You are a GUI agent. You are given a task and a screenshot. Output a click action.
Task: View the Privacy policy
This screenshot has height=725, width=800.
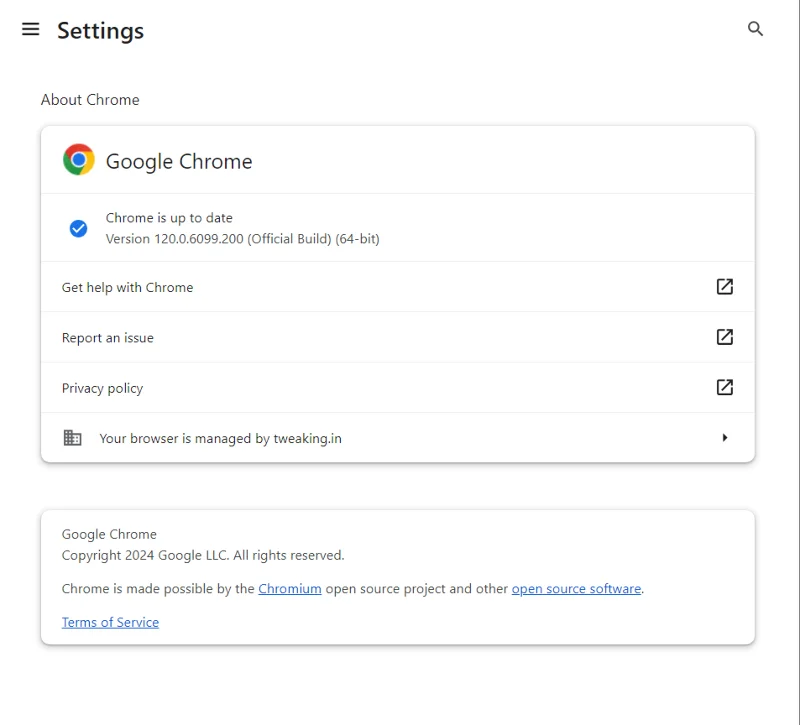point(102,388)
